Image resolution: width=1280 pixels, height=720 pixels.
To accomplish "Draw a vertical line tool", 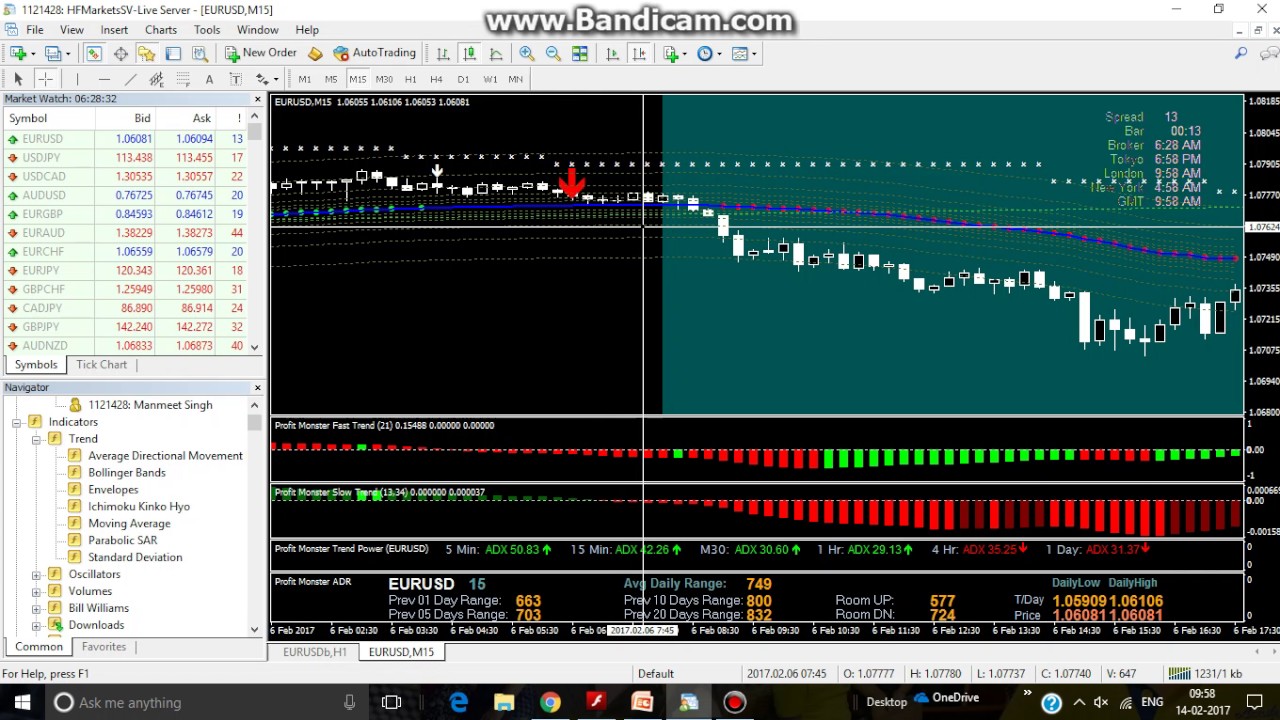I will [77, 79].
